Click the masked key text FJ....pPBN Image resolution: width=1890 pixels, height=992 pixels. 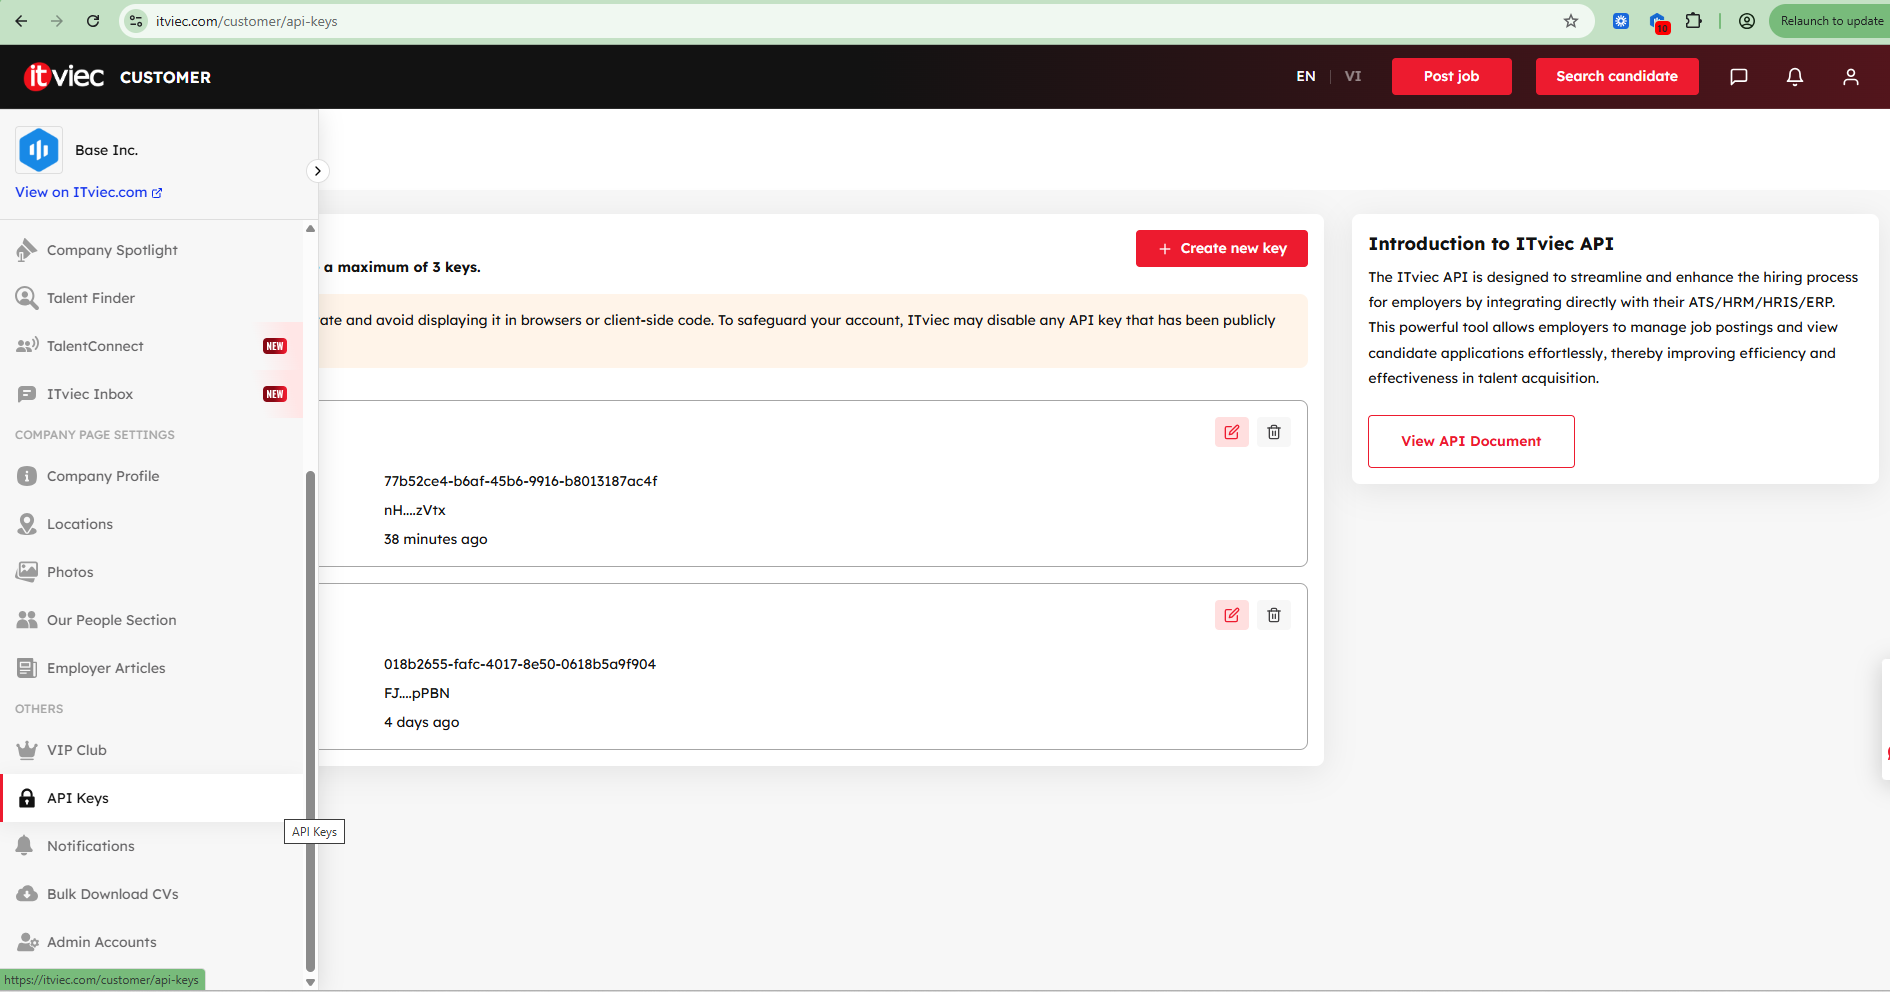(x=417, y=693)
